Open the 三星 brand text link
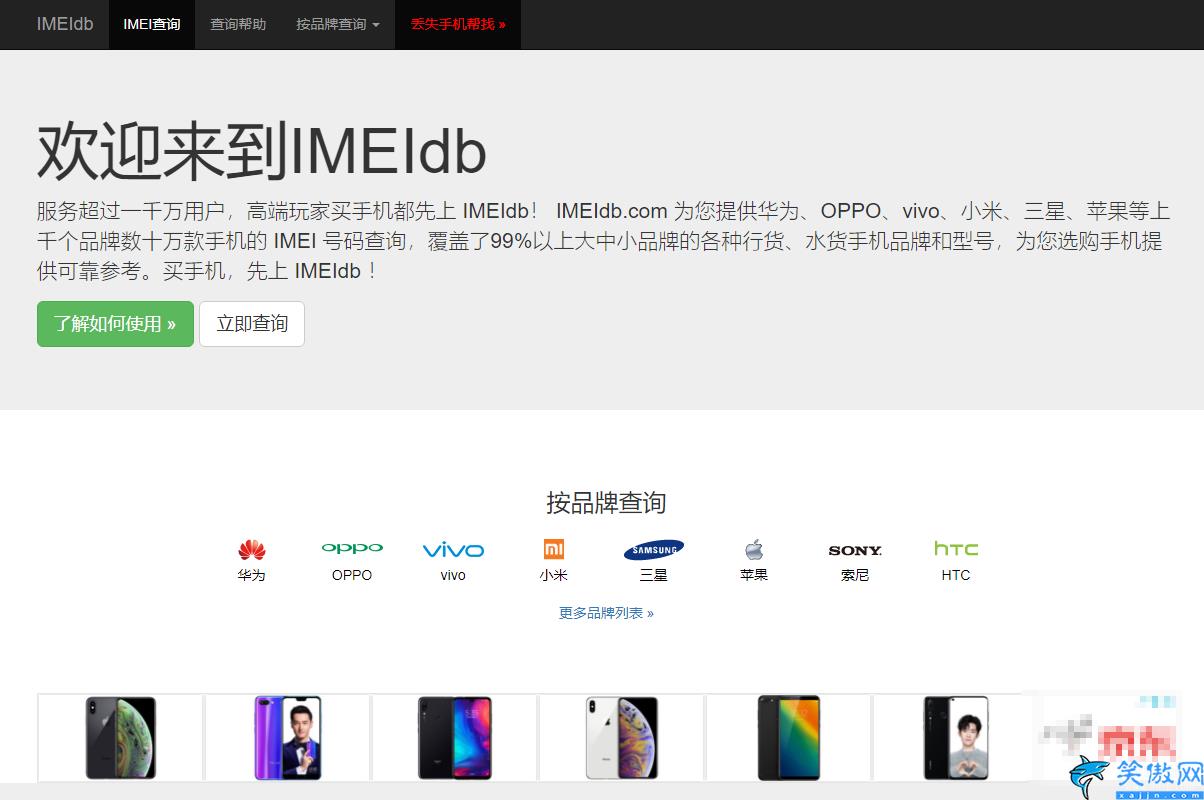Image resolution: width=1204 pixels, height=800 pixels. [654, 575]
